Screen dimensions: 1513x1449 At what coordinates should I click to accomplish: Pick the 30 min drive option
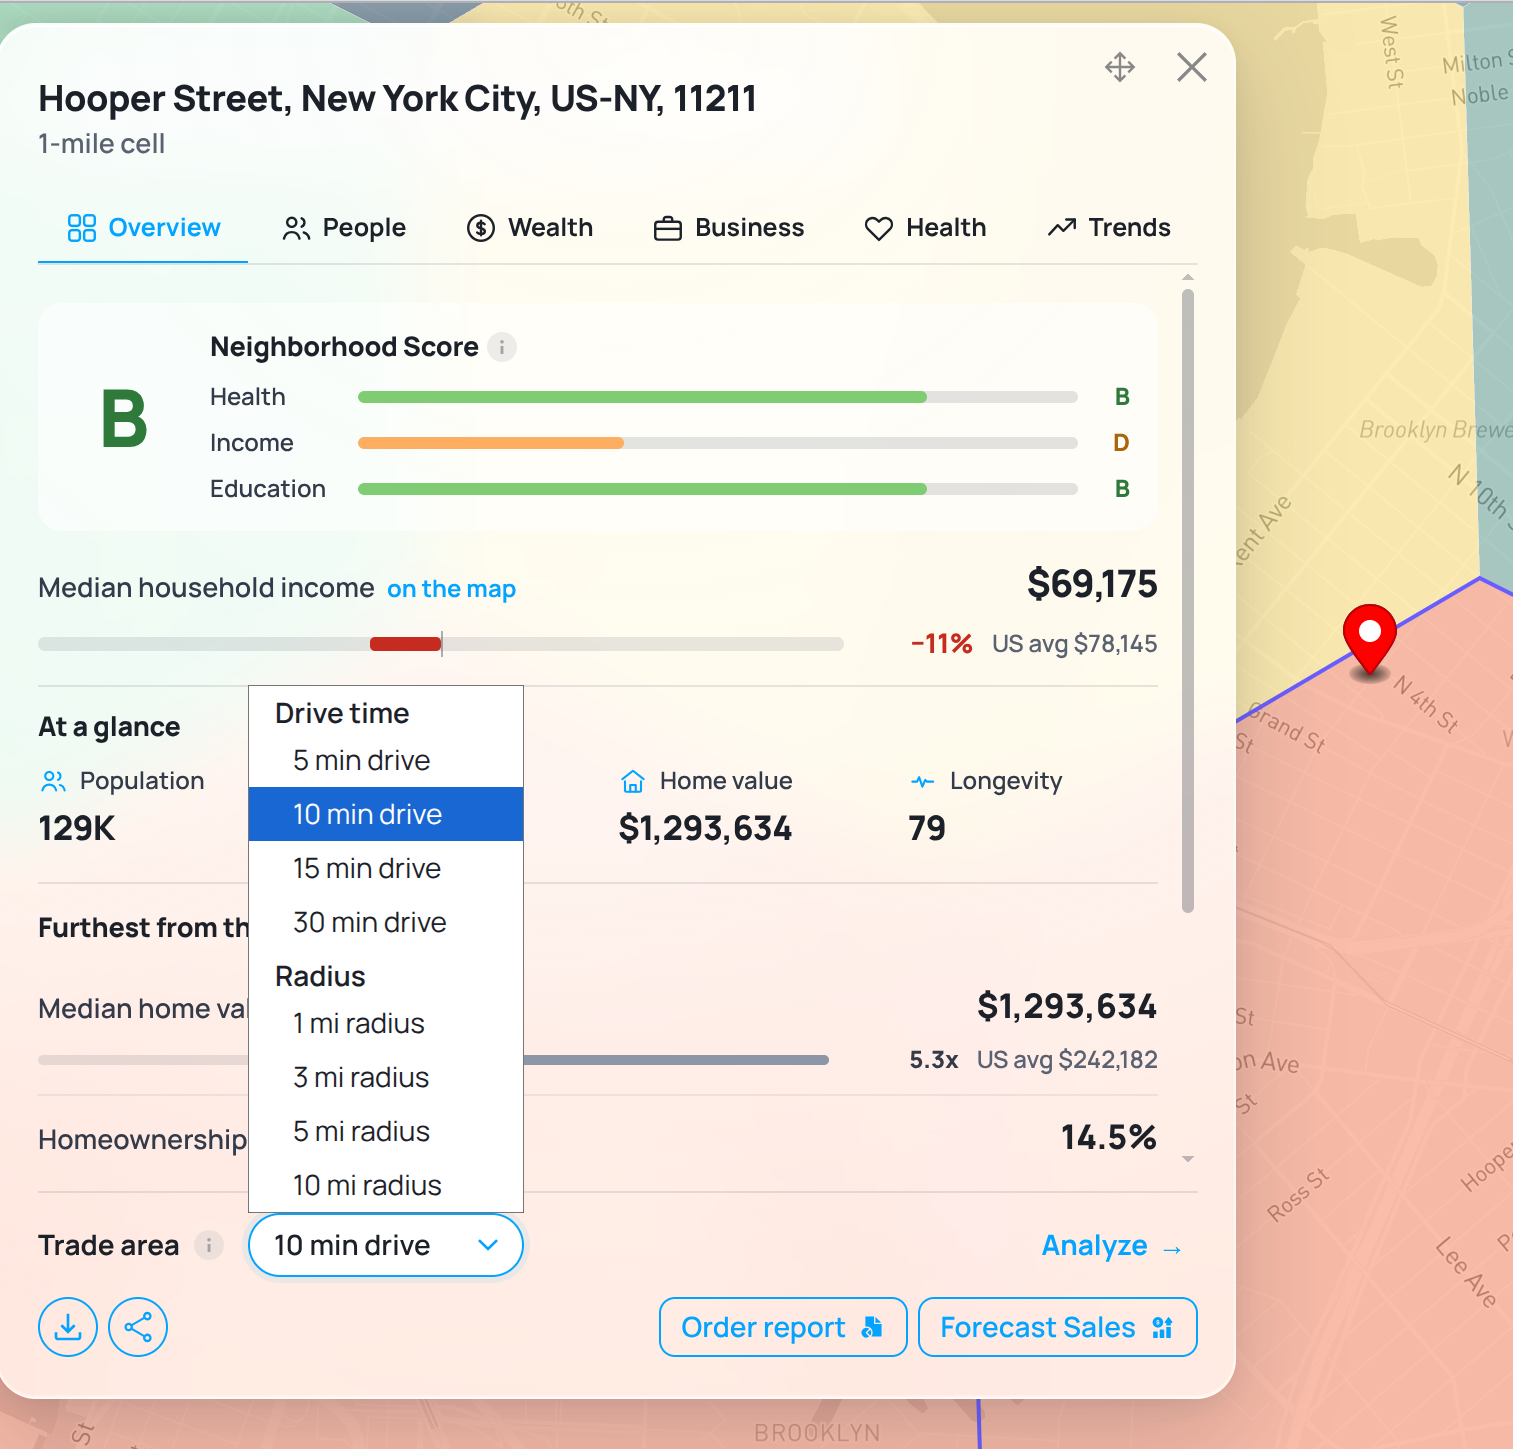[x=386, y=922]
